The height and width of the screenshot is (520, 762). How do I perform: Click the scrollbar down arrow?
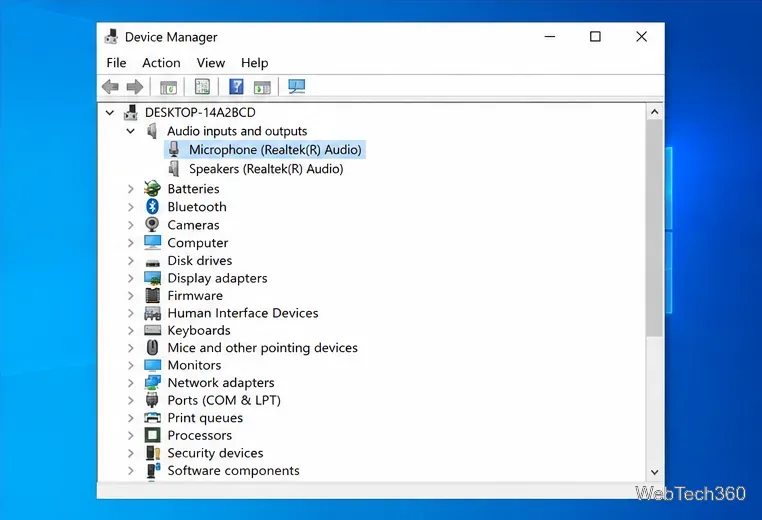[655, 472]
